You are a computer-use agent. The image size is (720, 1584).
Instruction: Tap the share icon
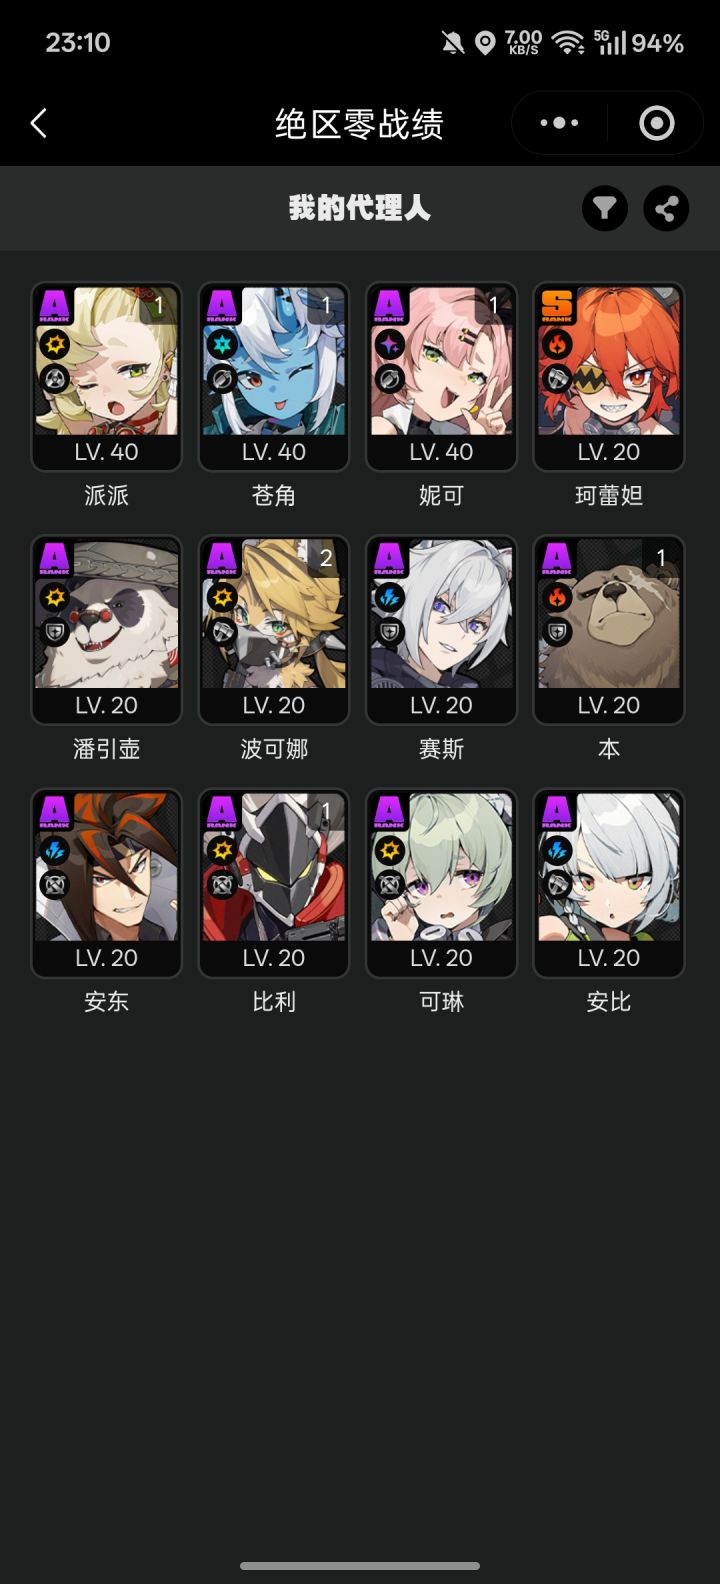tap(666, 208)
